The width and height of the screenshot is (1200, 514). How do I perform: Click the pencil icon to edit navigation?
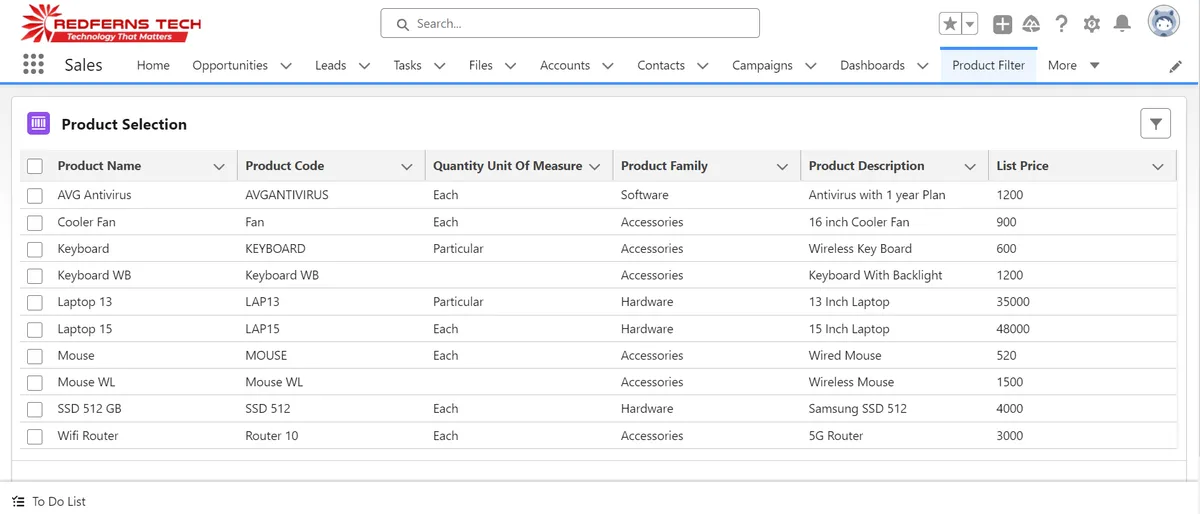tap(1176, 66)
